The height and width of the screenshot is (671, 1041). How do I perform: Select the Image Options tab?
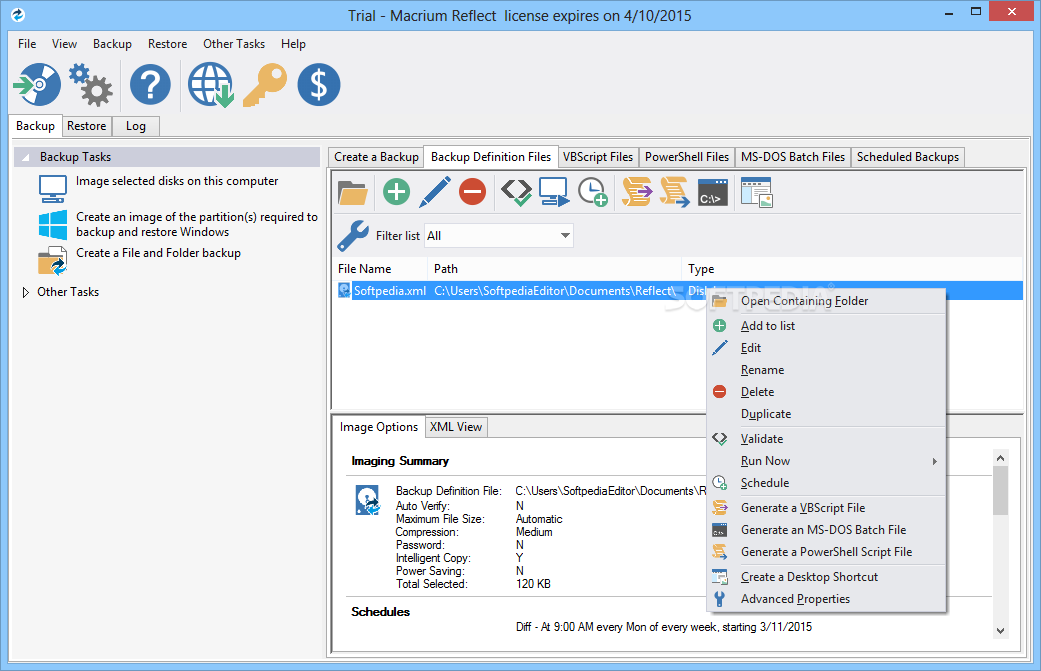[x=378, y=427]
